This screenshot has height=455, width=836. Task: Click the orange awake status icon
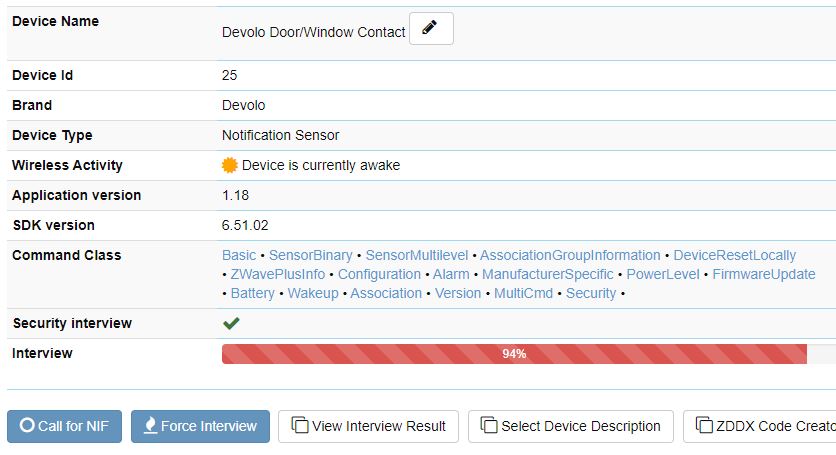click(x=229, y=165)
